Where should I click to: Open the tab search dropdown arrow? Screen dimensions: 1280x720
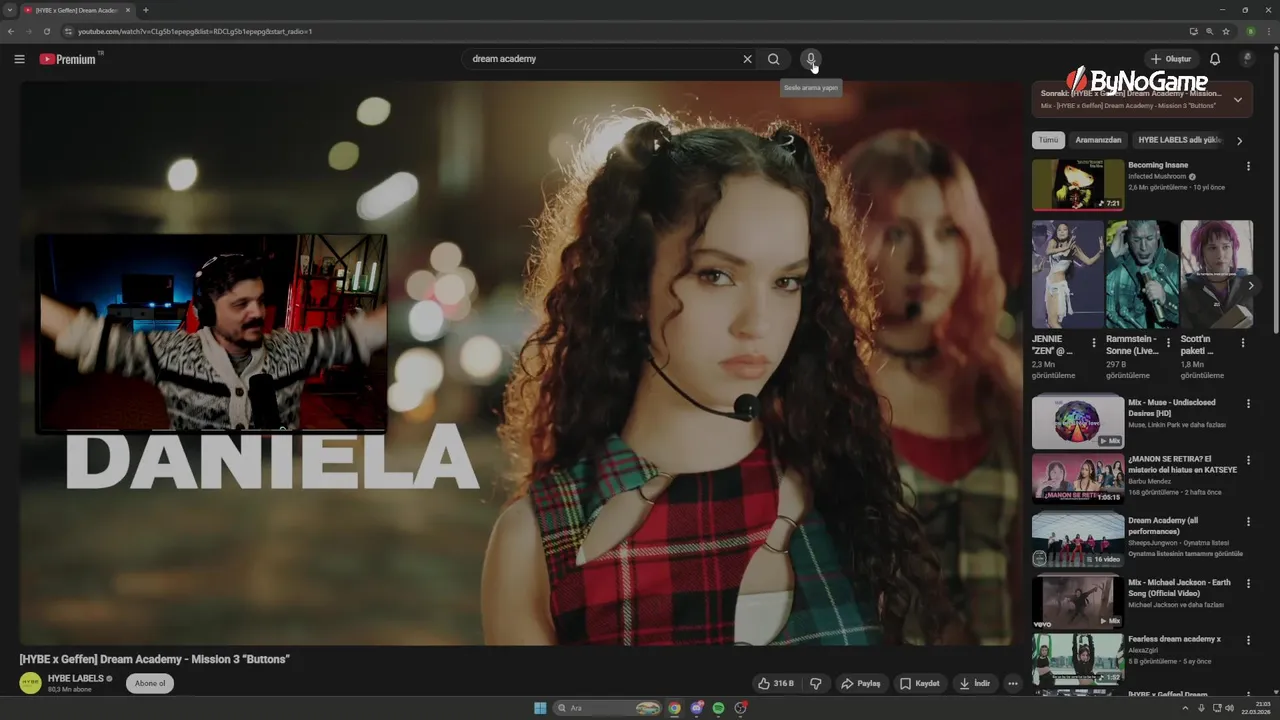(10, 10)
